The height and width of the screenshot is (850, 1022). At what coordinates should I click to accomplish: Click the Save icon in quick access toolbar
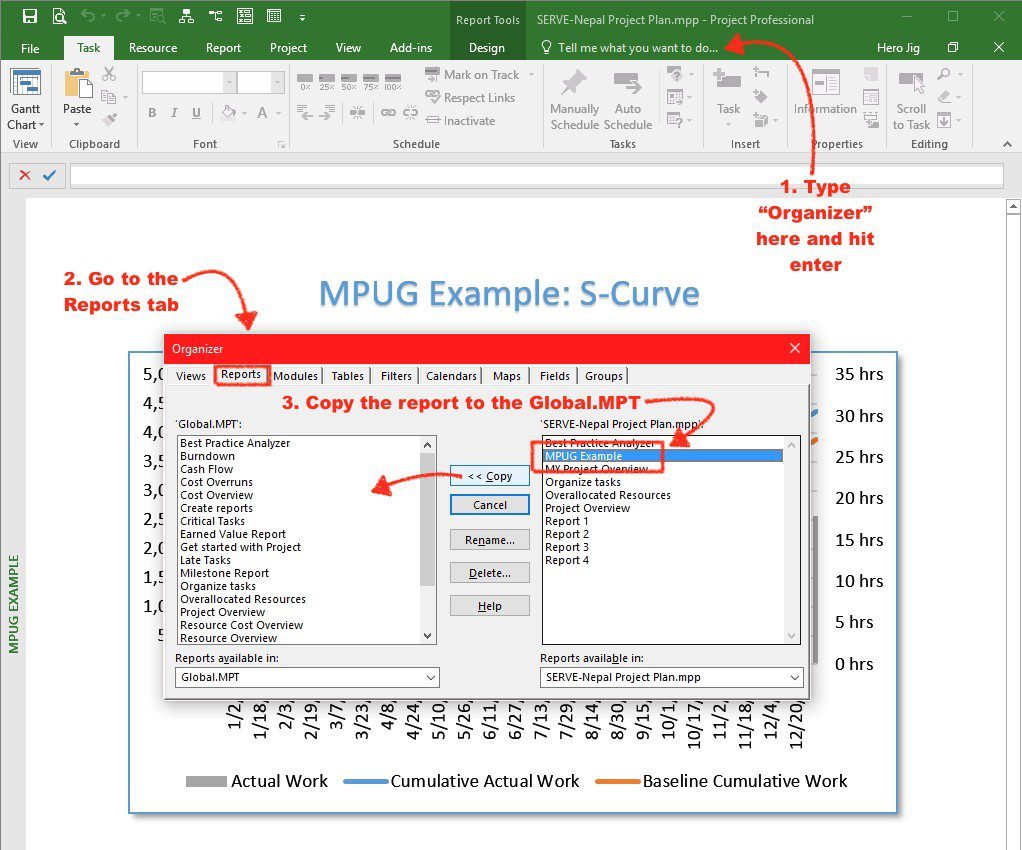[30, 16]
